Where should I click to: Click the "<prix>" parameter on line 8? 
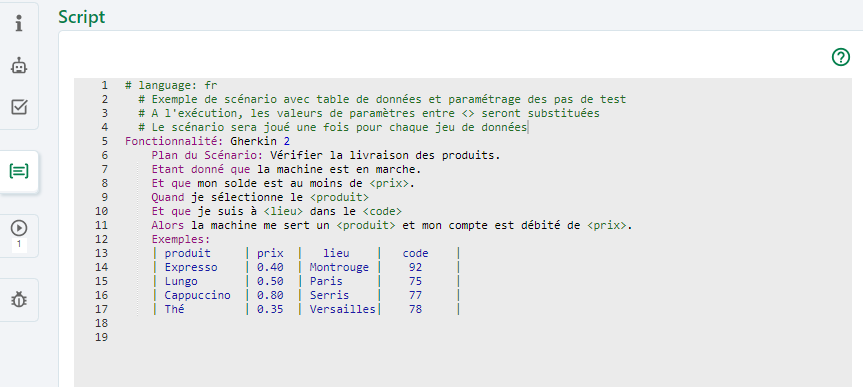389,183
